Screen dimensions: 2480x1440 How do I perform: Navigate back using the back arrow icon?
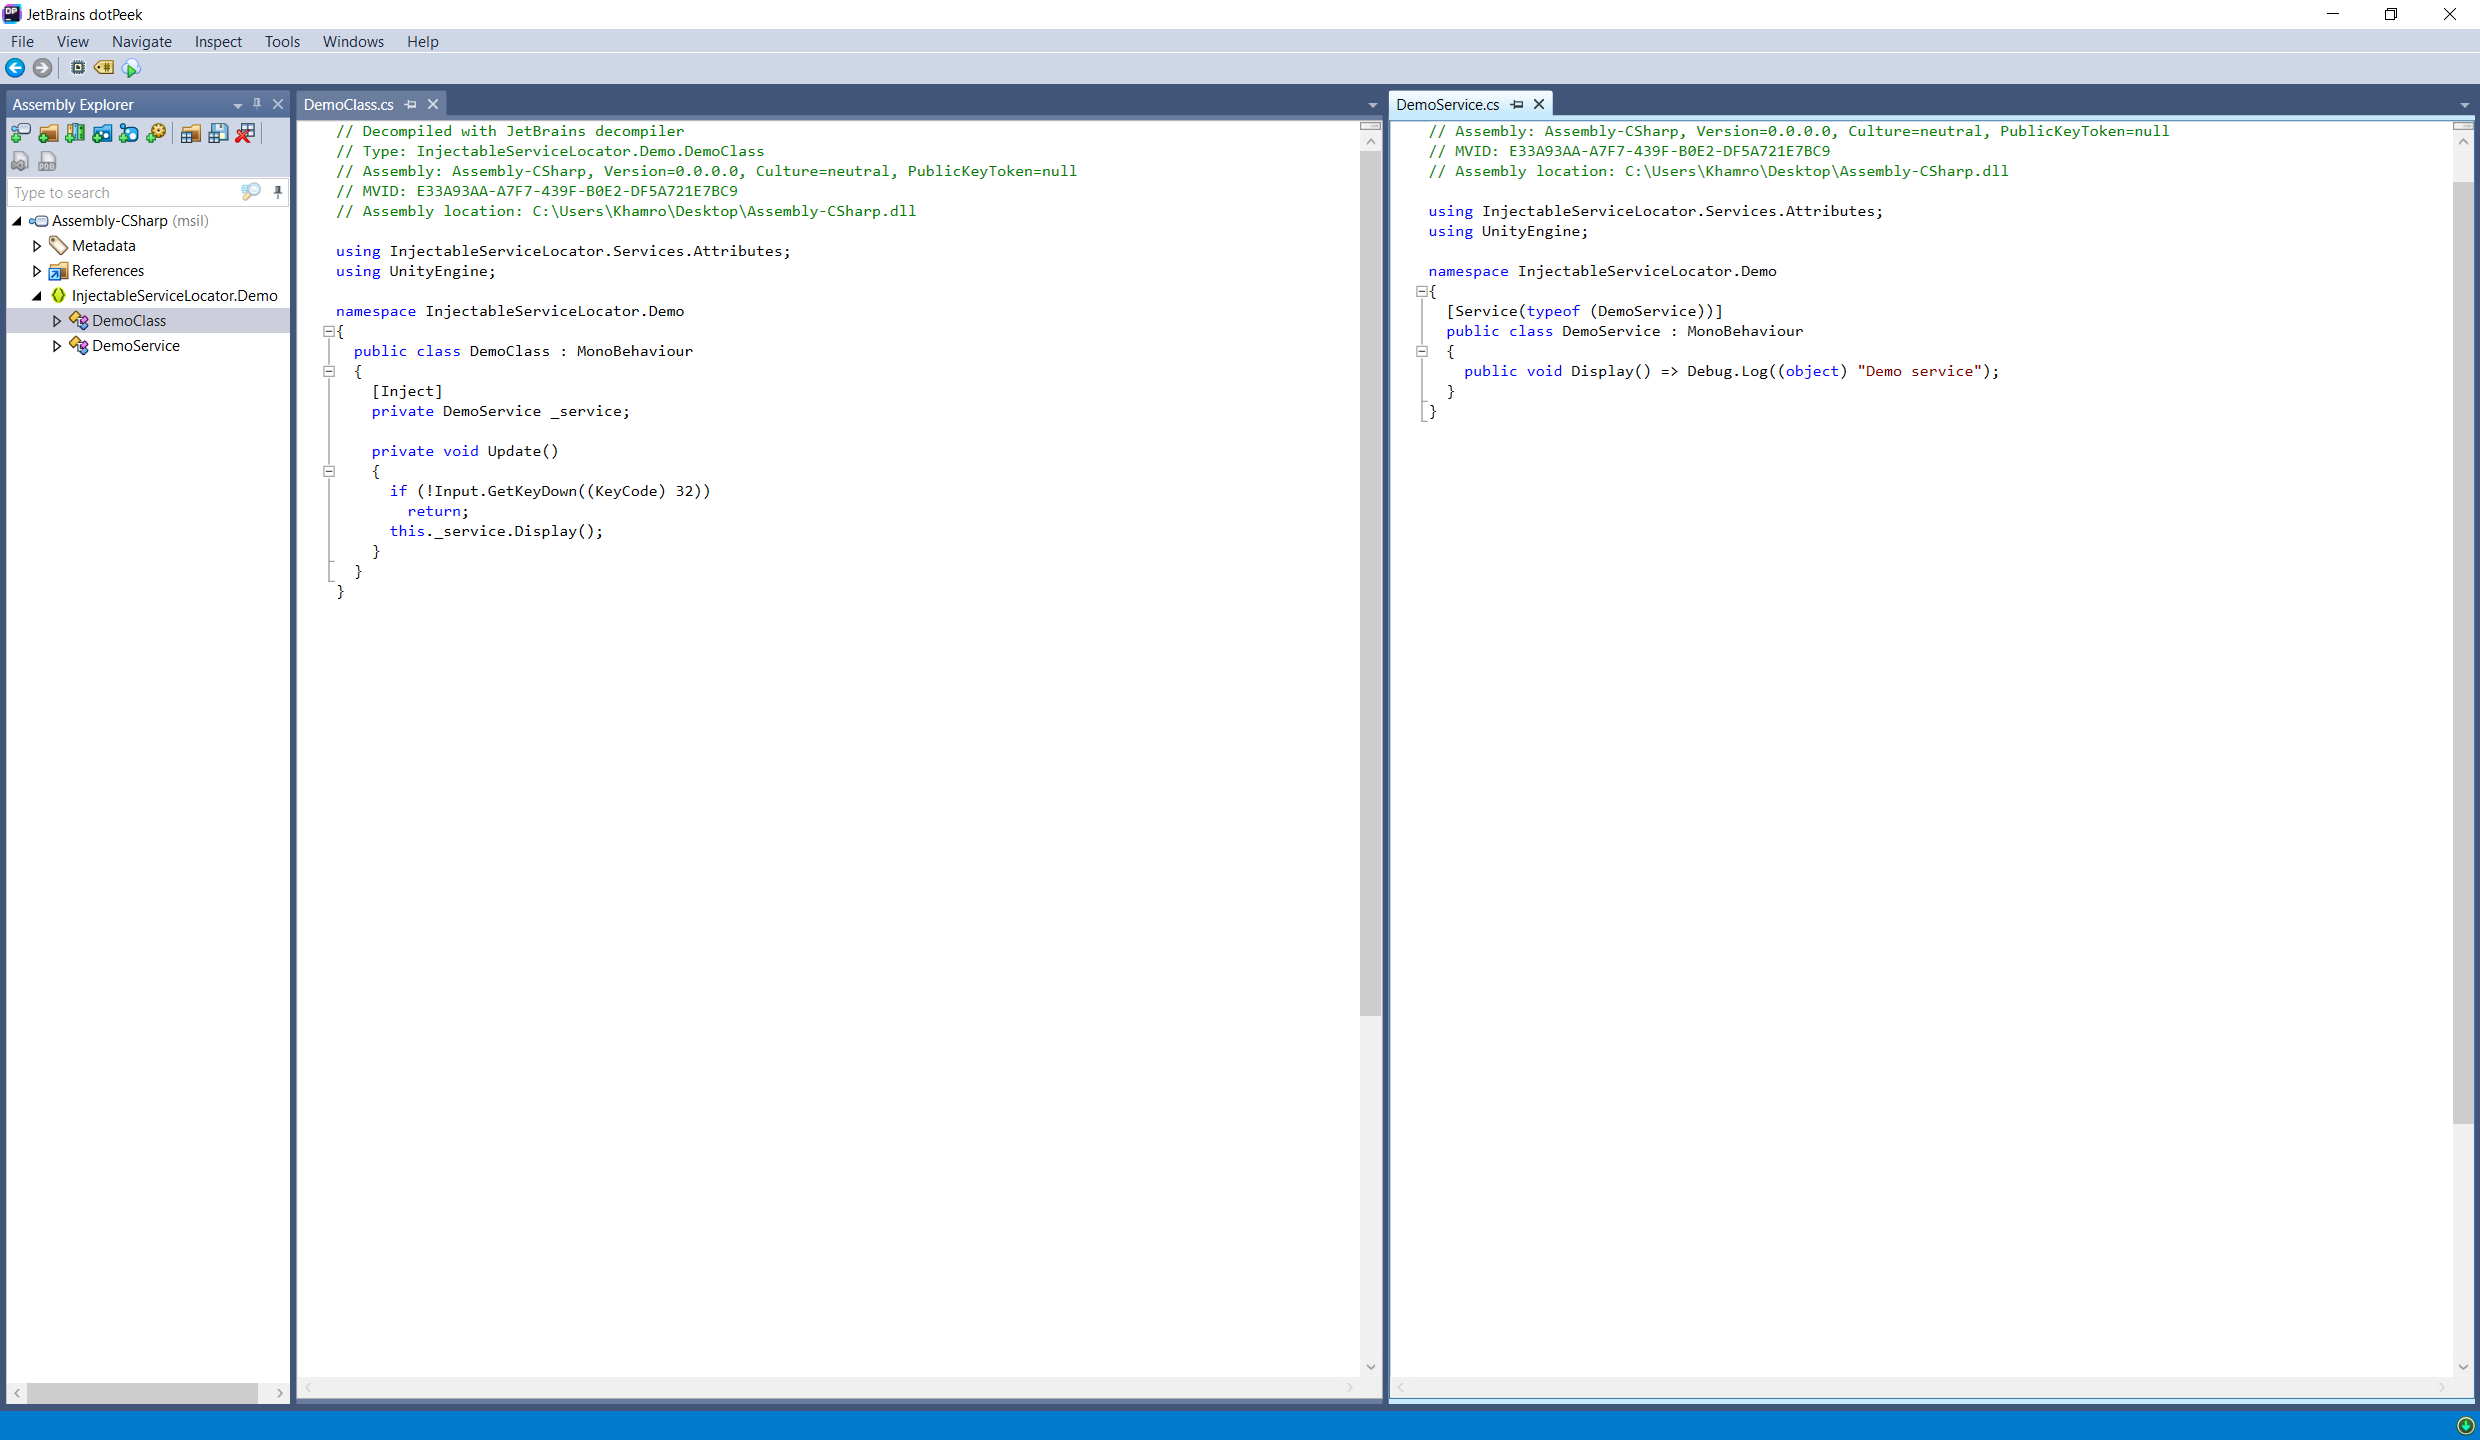point(15,67)
